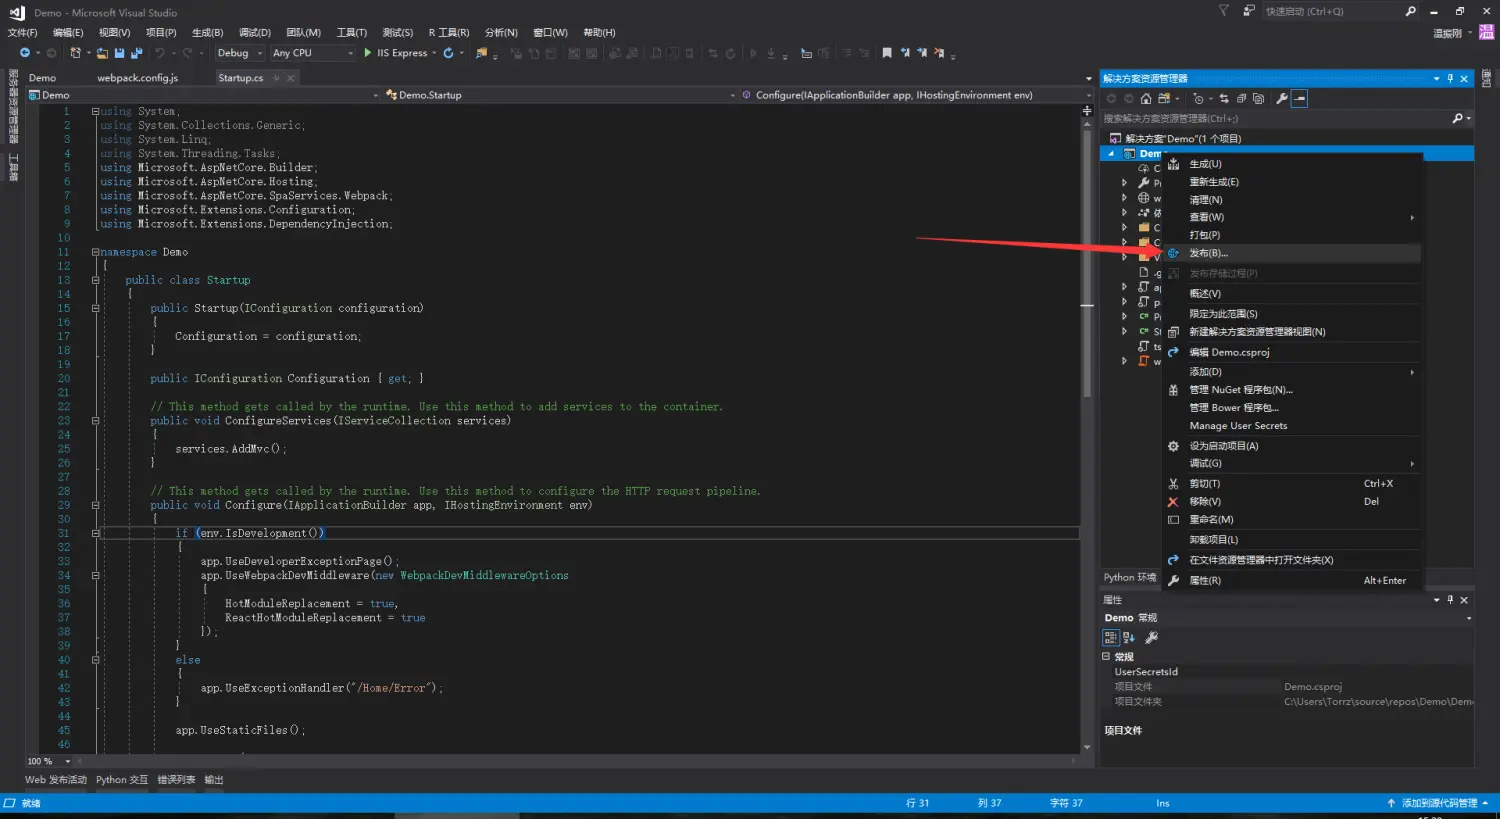Click the pin icon of Solution Explorer panel
1500x819 pixels.
(1450, 78)
